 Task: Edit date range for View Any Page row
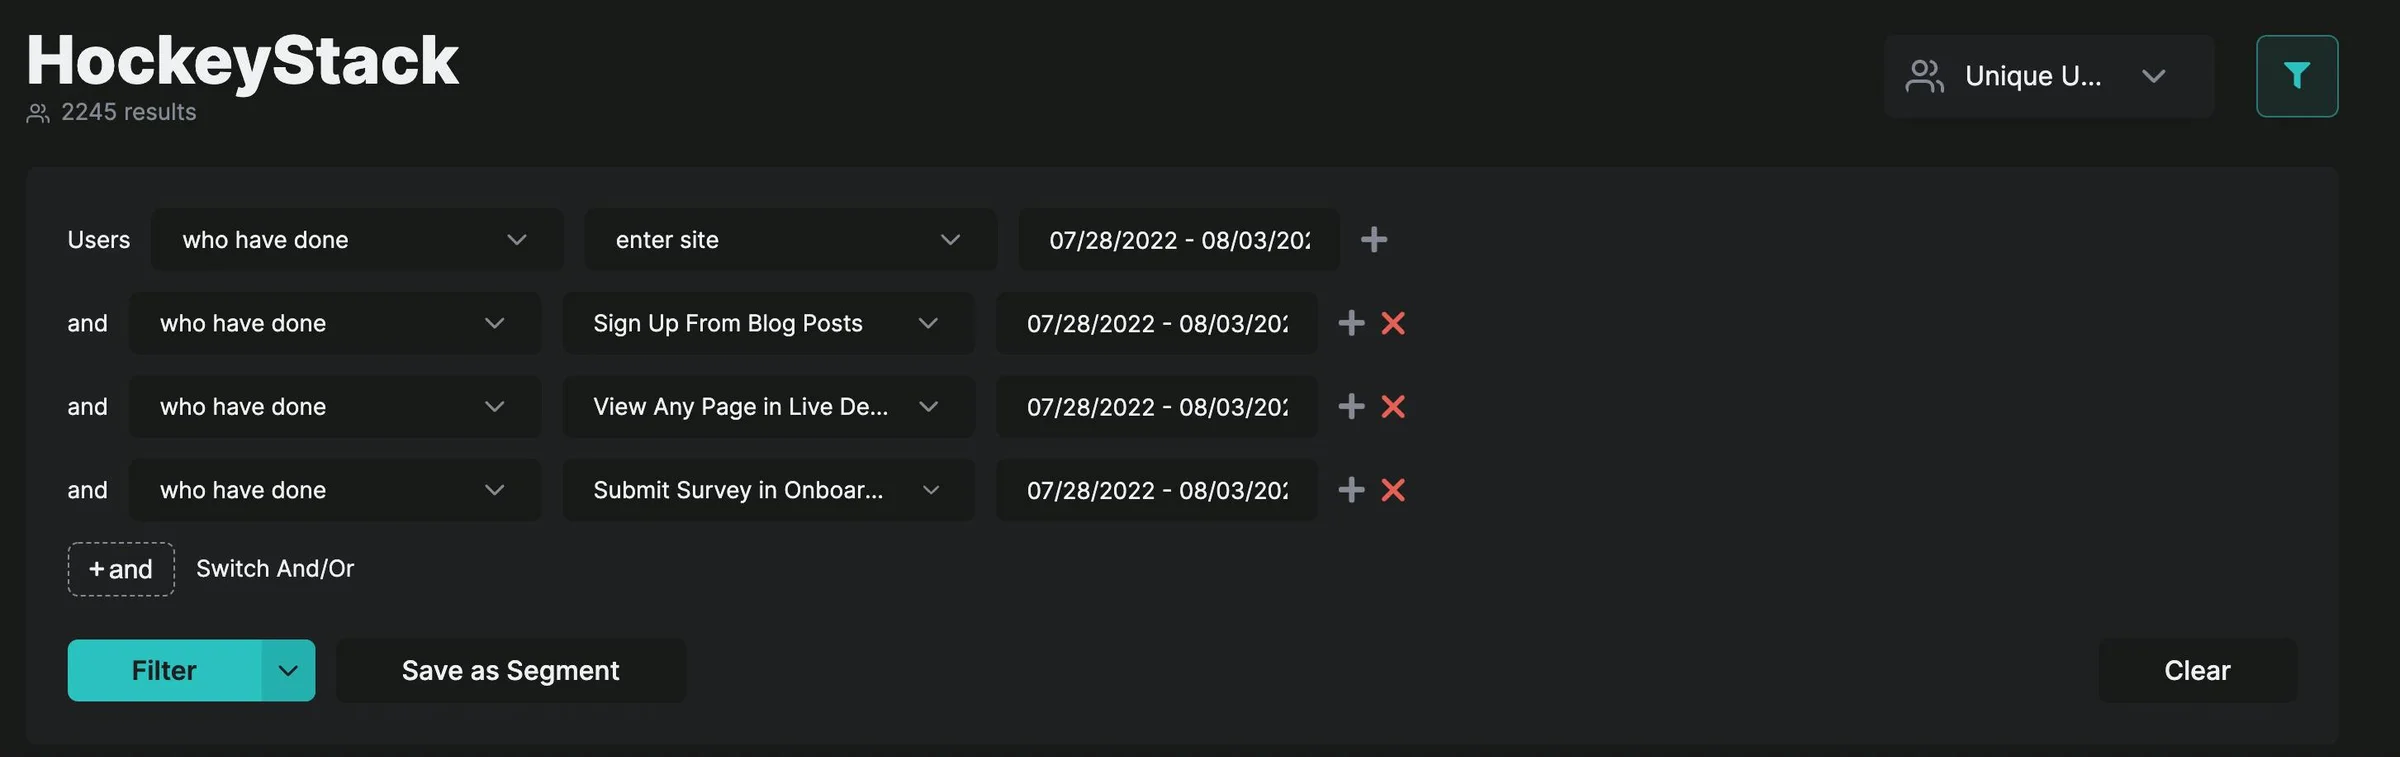(x=1157, y=407)
